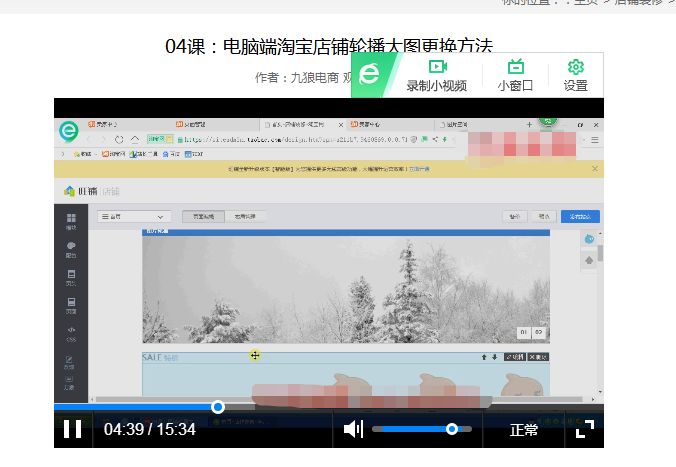Open the 设置 gear settings
This screenshot has width=676, height=467.
(576, 76)
